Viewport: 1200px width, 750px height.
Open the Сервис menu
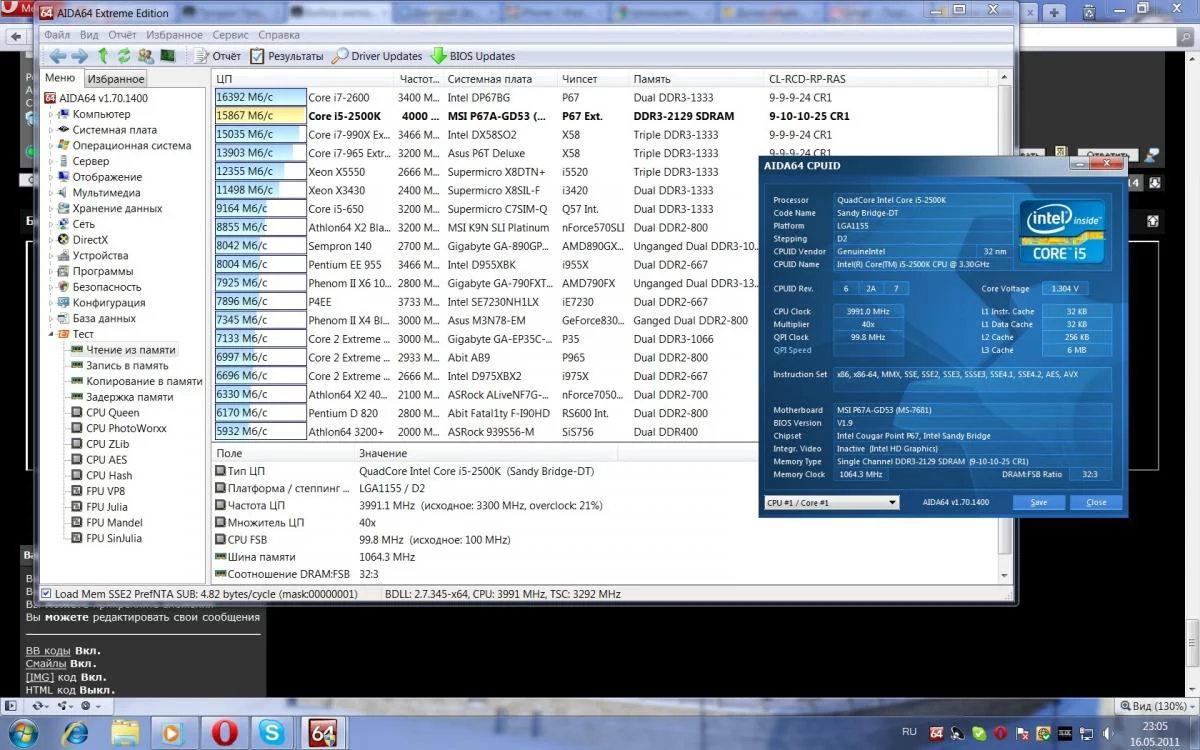[x=231, y=35]
